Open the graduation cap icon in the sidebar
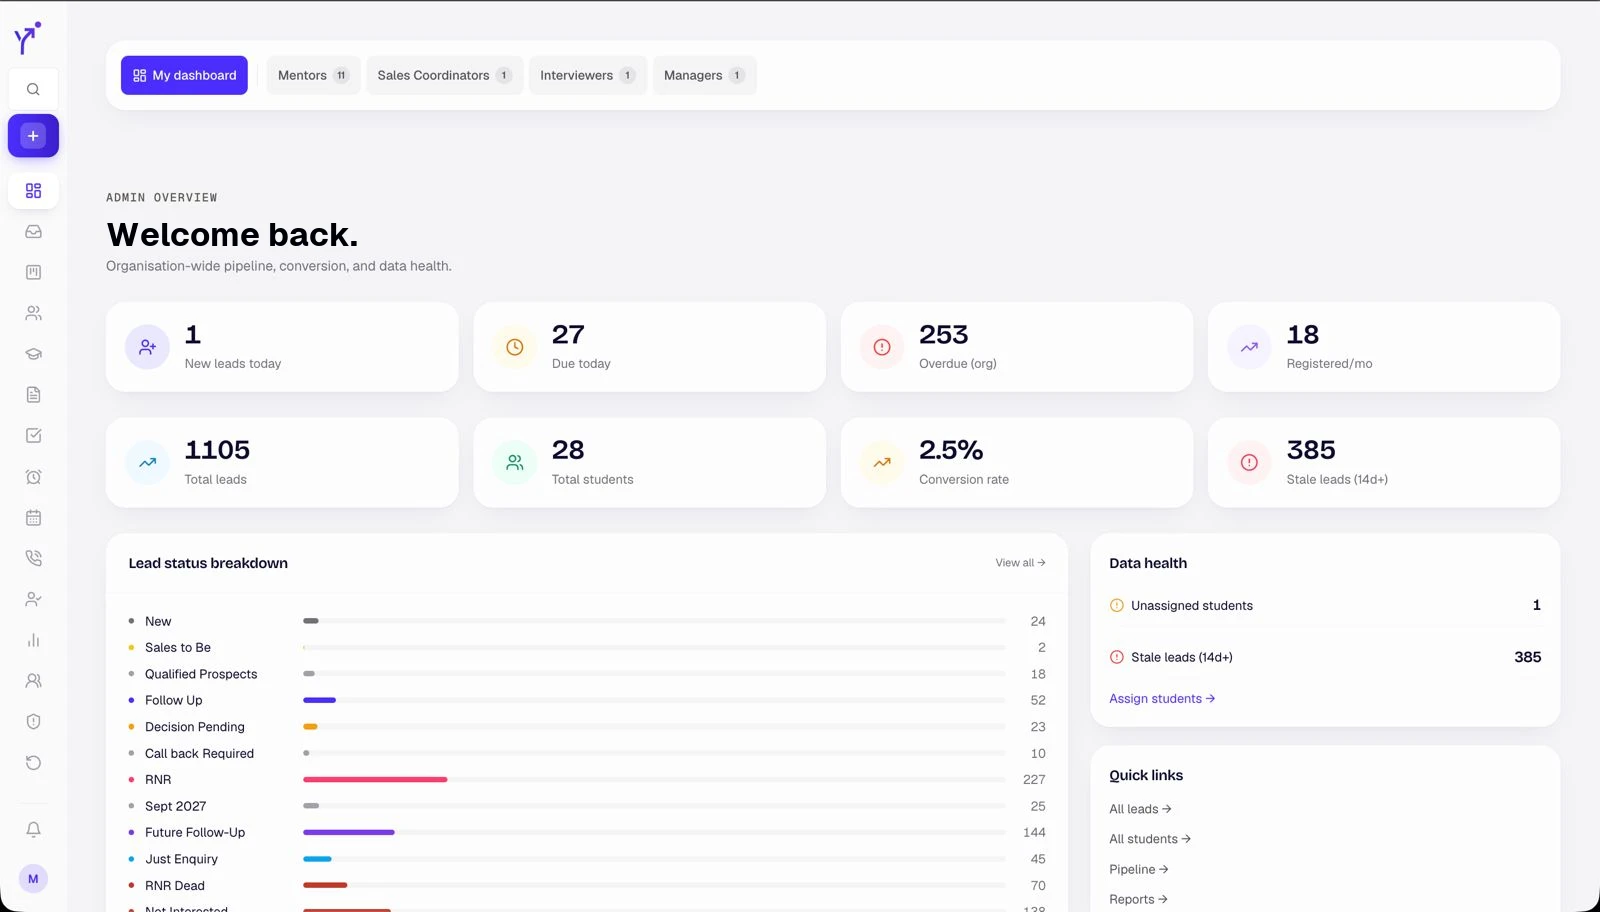Screen dimensions: 1600x912 point(33,354)
